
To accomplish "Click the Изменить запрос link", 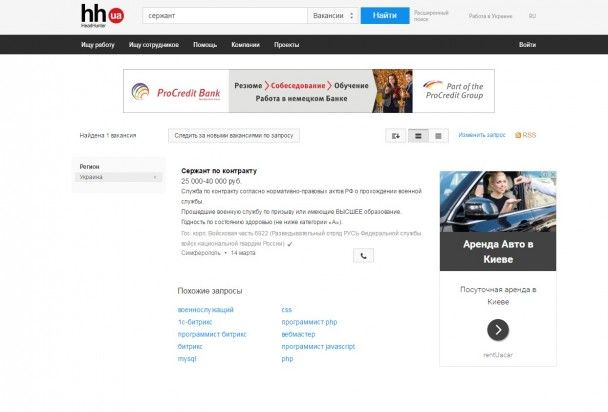I will point(481,135).
